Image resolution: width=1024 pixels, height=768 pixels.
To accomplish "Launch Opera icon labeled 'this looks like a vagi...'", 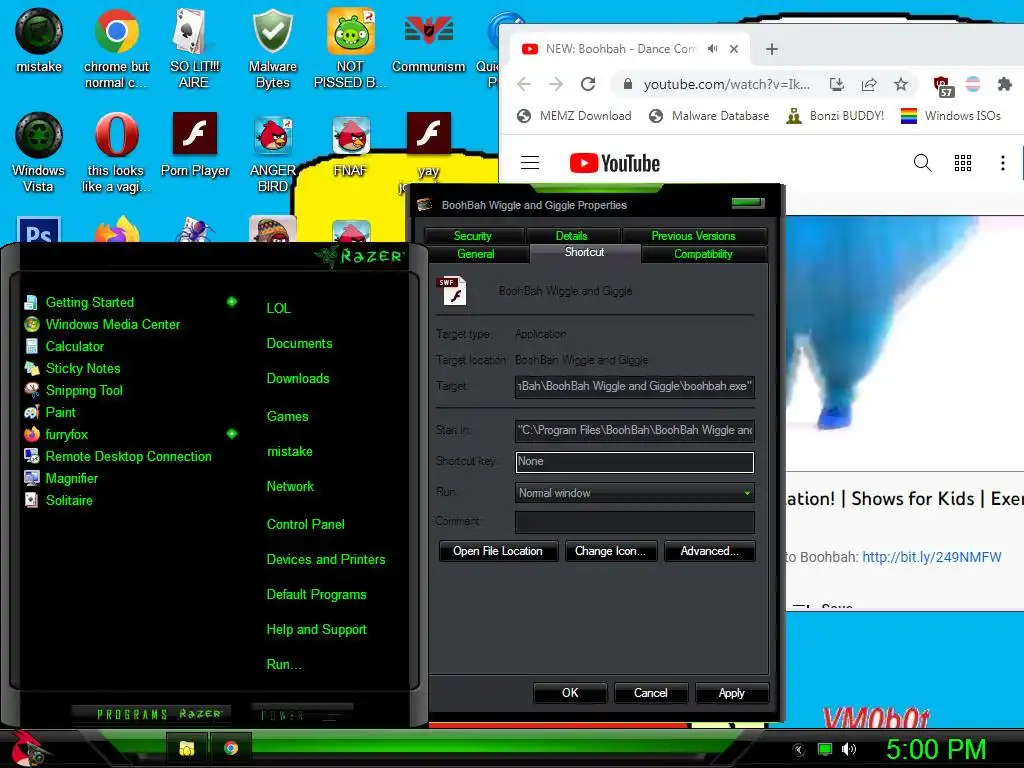I will [x=116, y=152].
